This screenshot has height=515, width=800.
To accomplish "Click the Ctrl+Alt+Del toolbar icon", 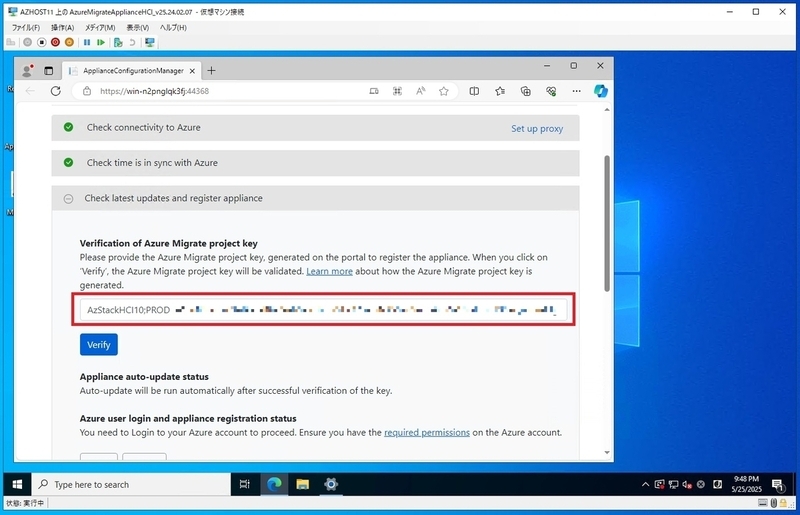I will click(11, 42).
